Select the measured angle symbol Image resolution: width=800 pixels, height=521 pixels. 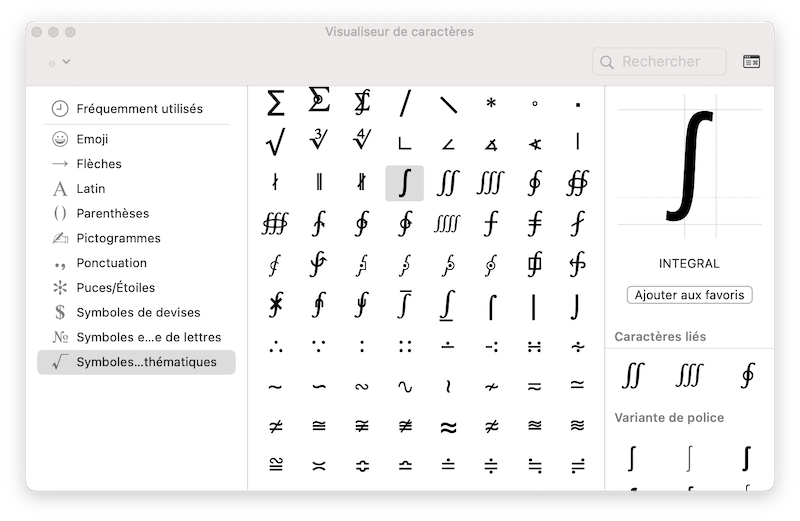point(491,145)
